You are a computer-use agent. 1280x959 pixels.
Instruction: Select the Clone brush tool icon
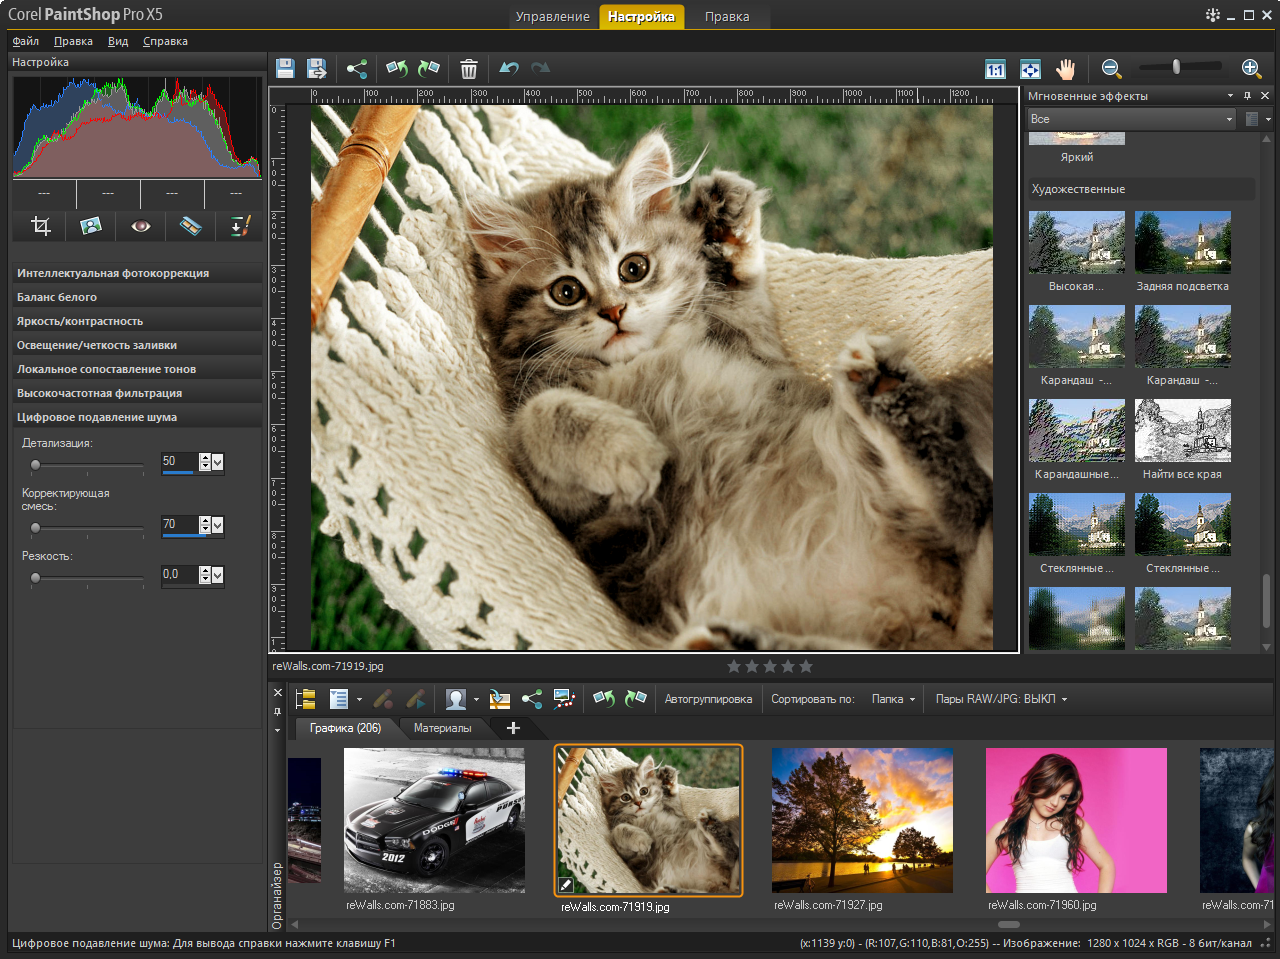point(240,226)
